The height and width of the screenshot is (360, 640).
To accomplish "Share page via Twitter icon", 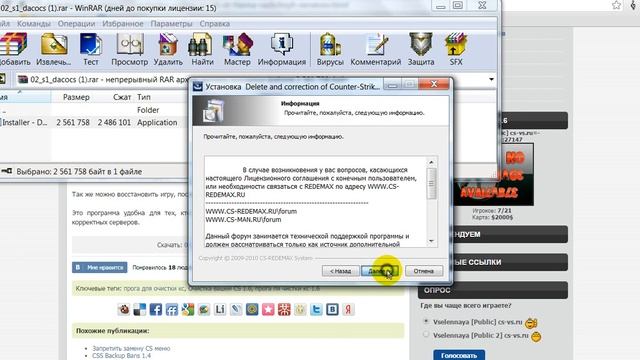I will point(316,309).
